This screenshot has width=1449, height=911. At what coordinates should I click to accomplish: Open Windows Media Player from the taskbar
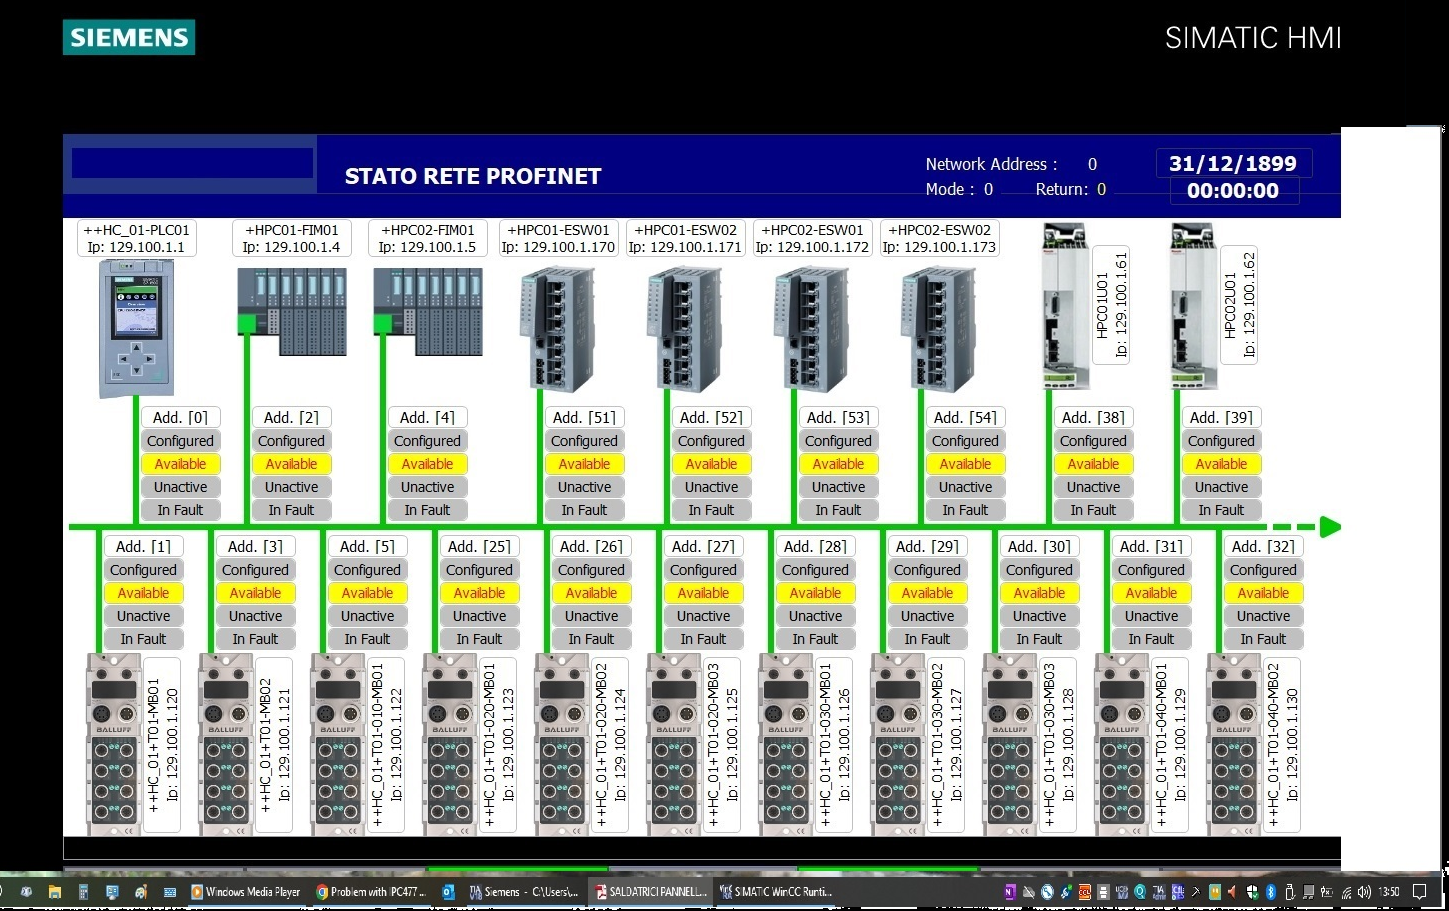(x=245, y=892)
